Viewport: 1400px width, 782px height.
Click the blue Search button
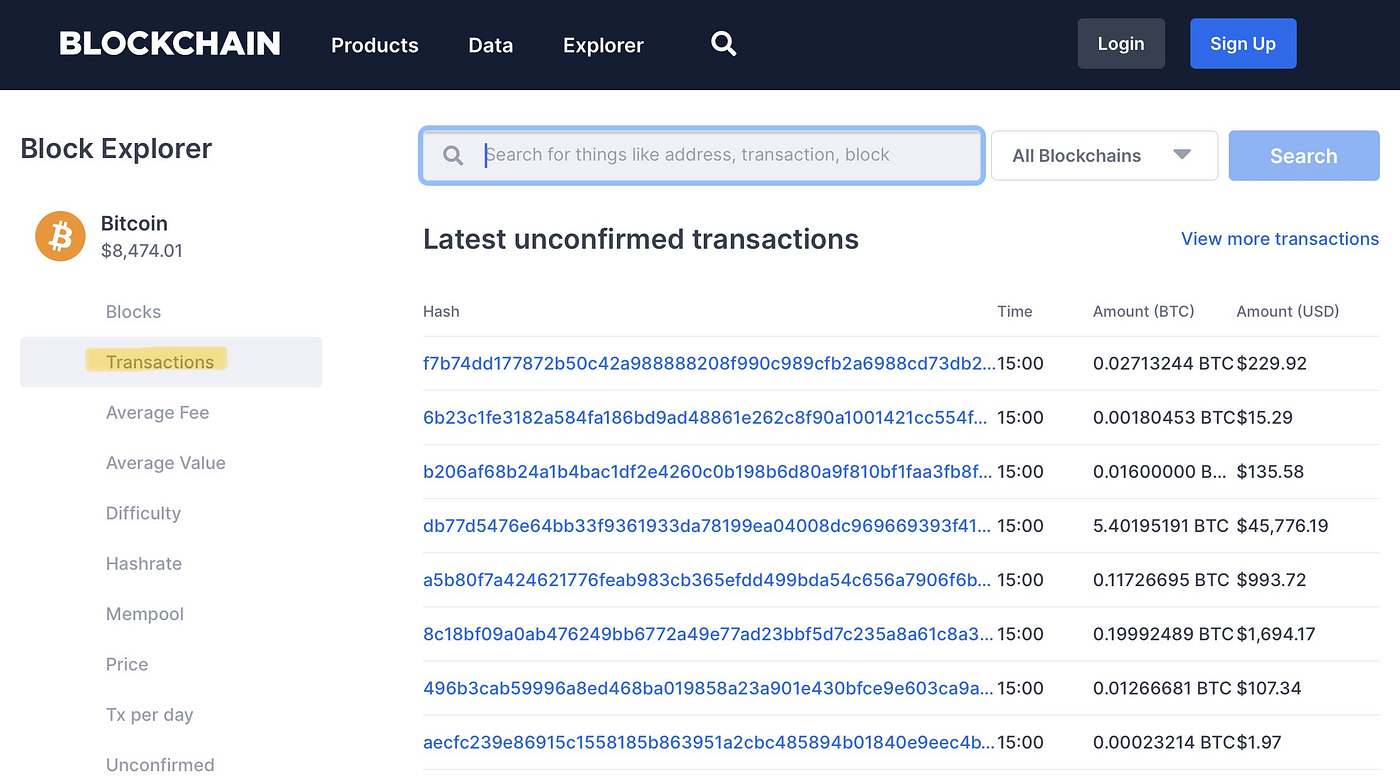point(1304,156)
